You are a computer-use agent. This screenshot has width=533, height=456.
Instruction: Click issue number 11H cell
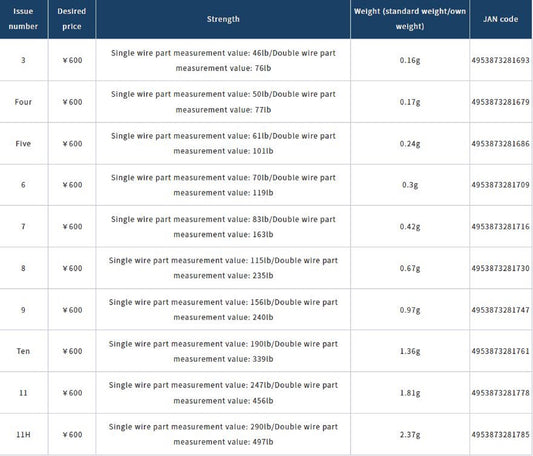point(23,434)
